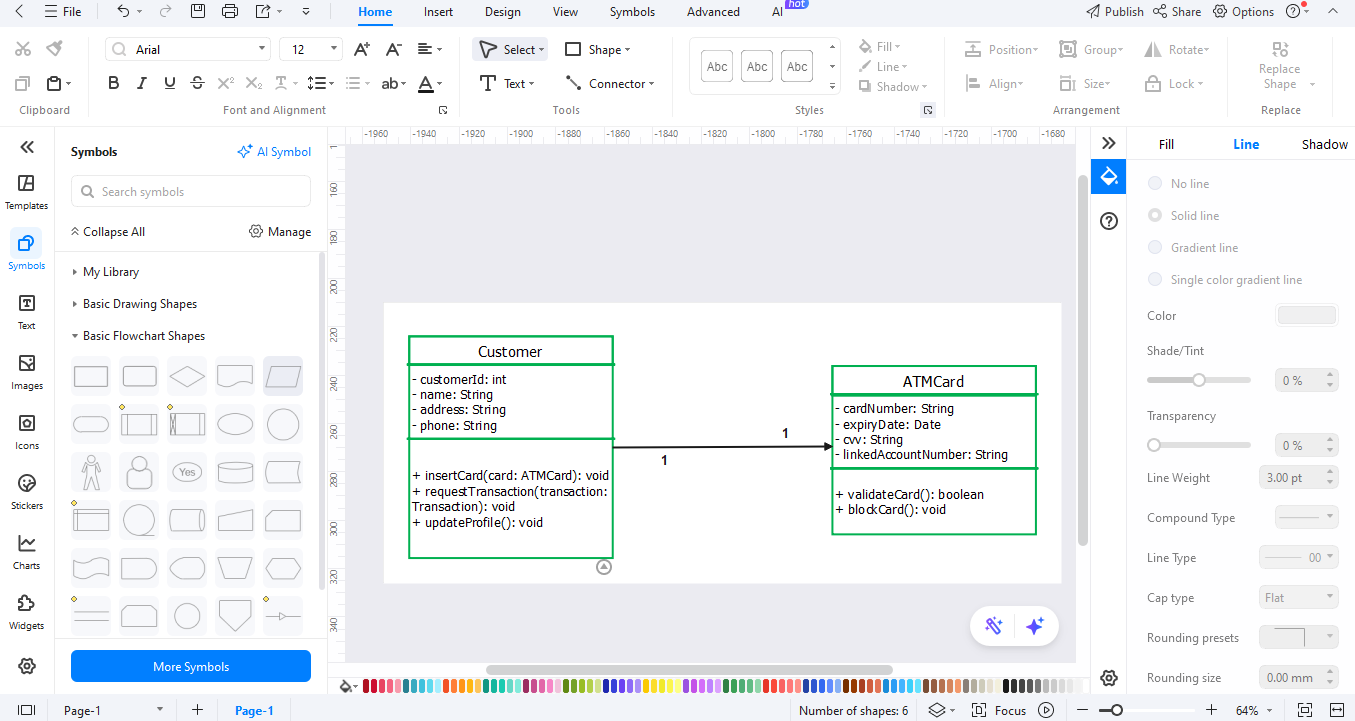Click the Print icon
Screen dimensions: 1355x721
click(x=230, y=12)
